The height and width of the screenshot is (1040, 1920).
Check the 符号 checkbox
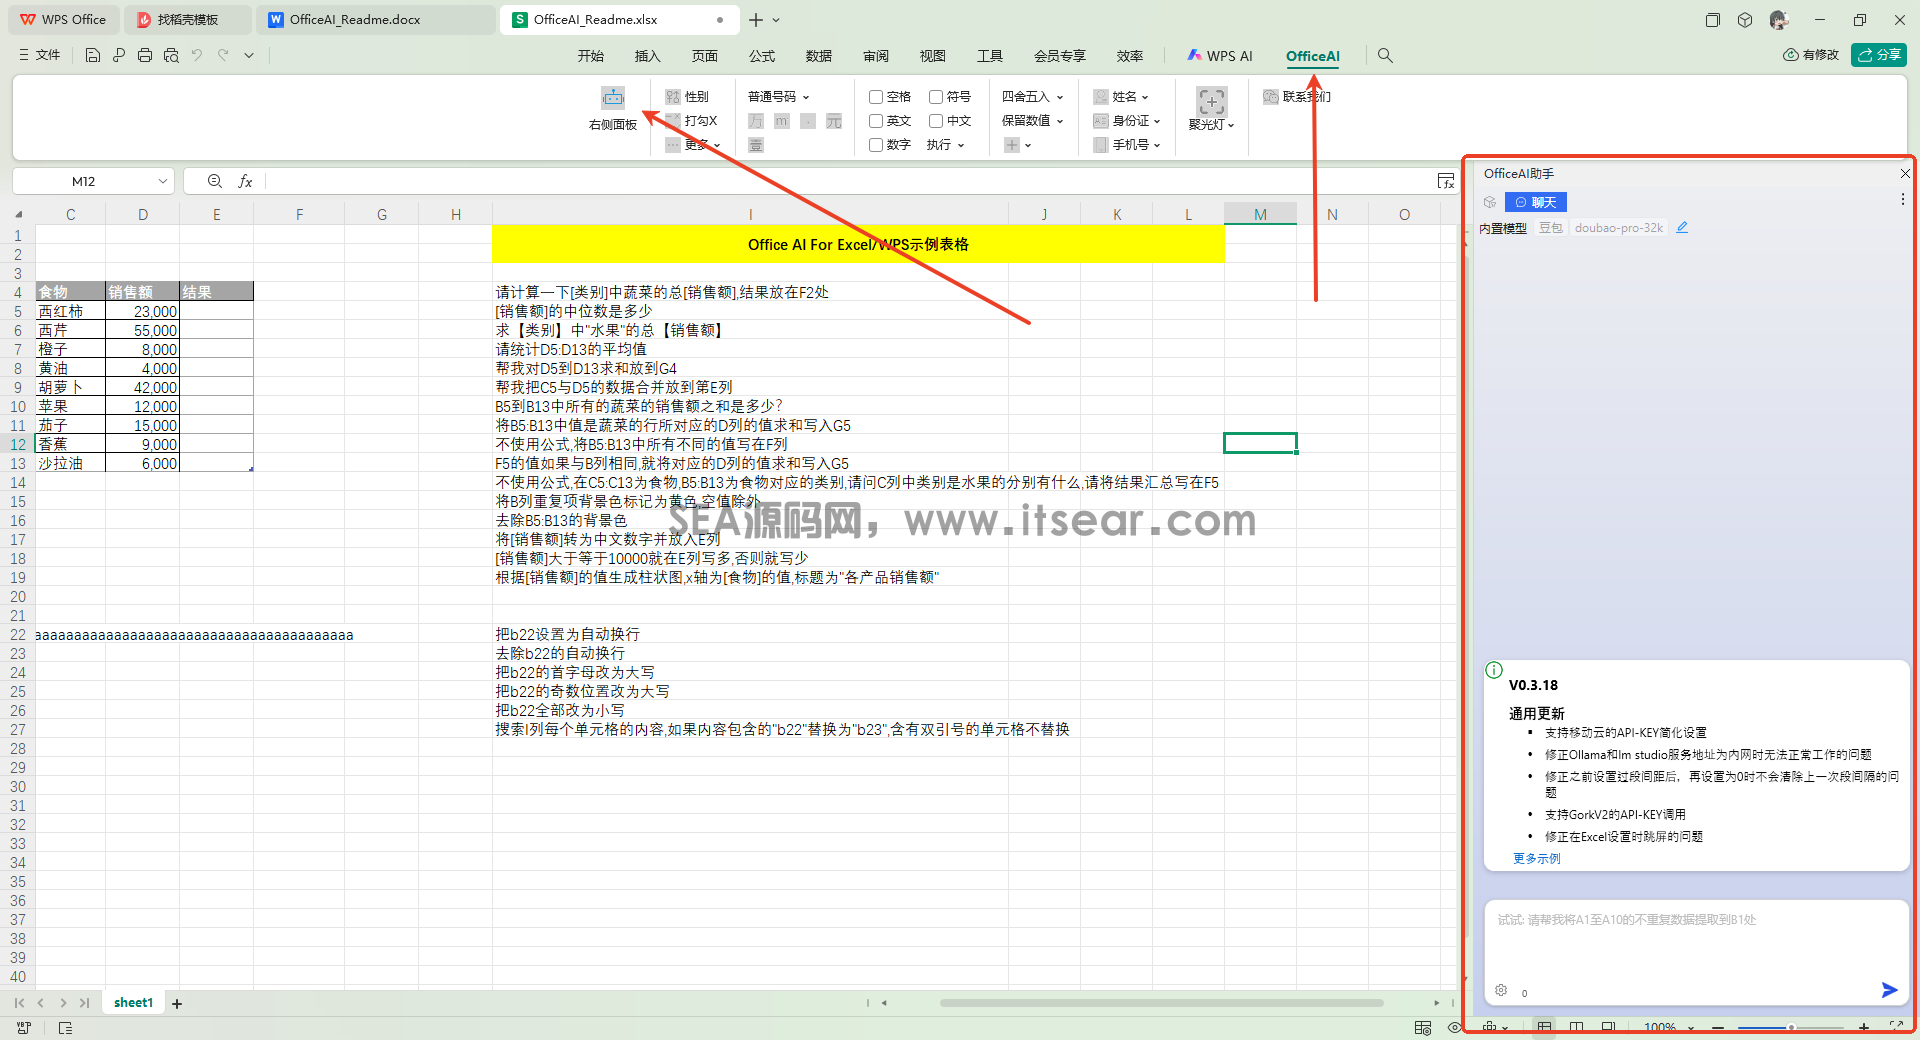click(936, 97)
